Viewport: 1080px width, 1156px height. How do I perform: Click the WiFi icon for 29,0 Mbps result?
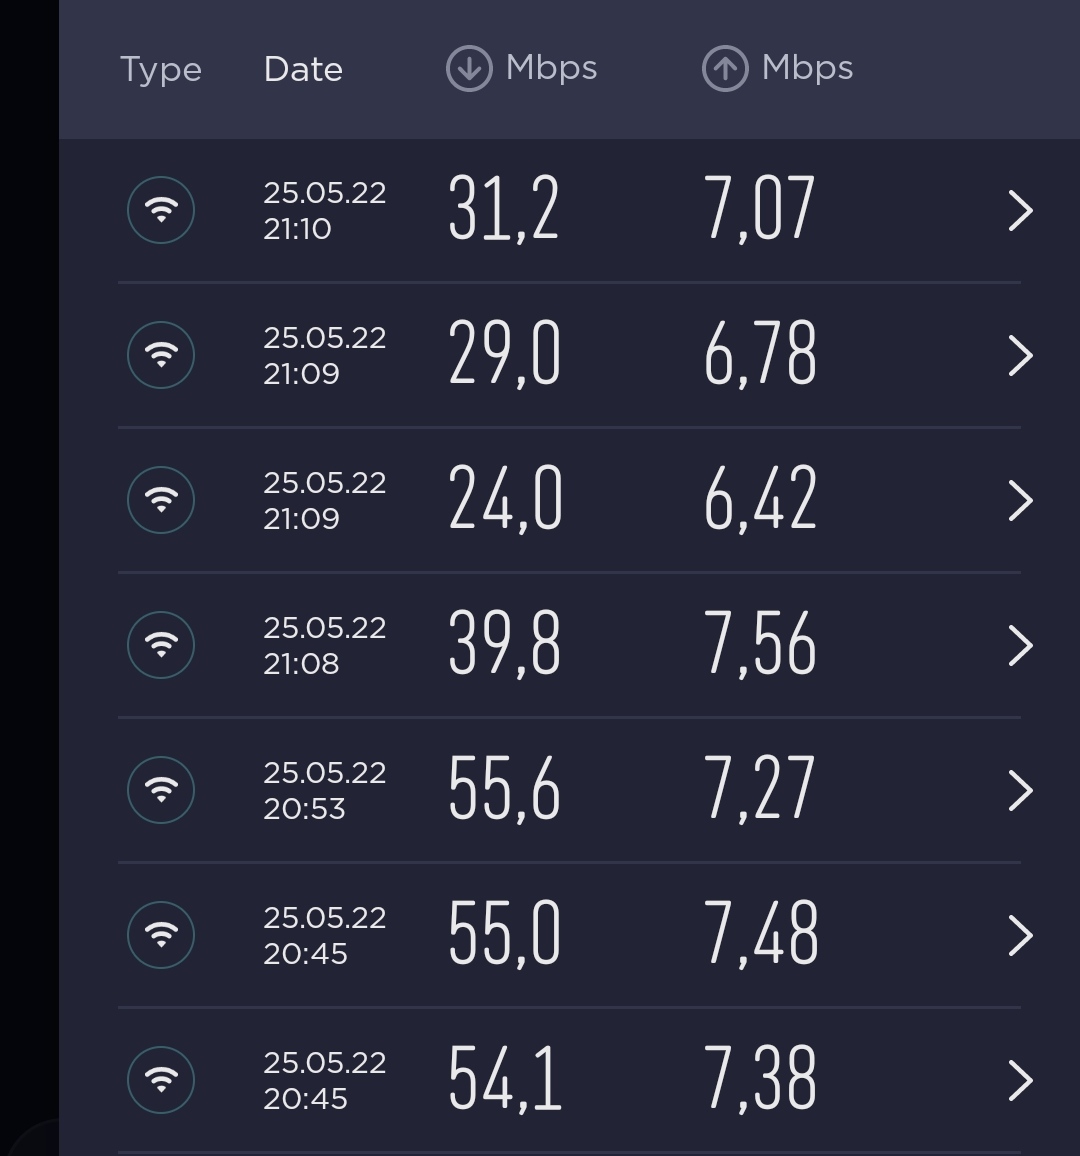tap(161, 355)
